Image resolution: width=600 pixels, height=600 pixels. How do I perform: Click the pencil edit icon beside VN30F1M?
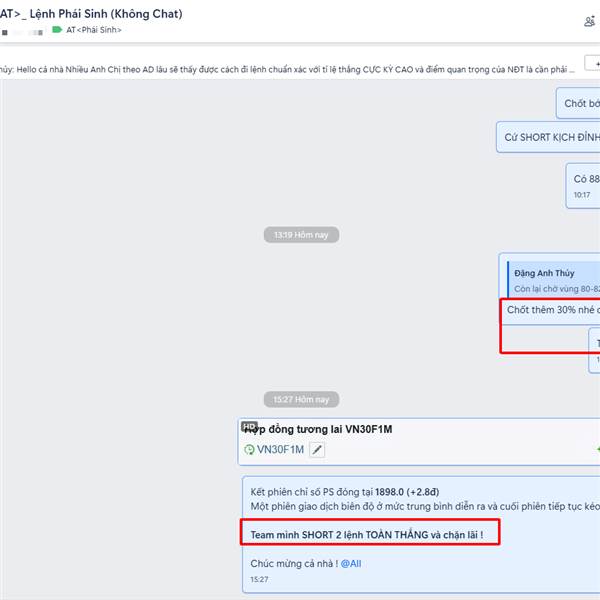(317, 450)
